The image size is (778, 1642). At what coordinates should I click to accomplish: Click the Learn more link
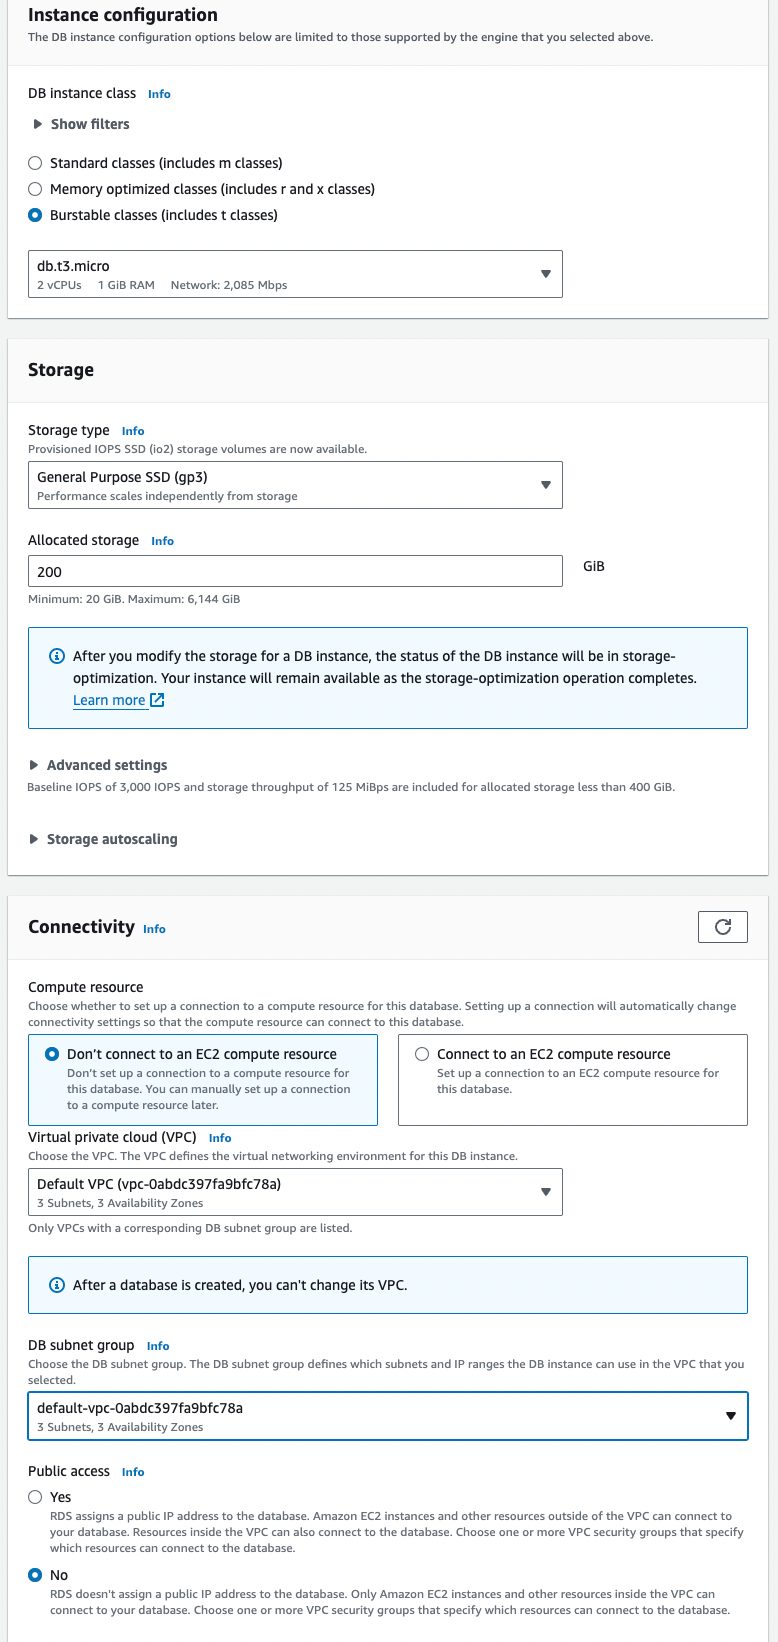(x=109, y=700)
